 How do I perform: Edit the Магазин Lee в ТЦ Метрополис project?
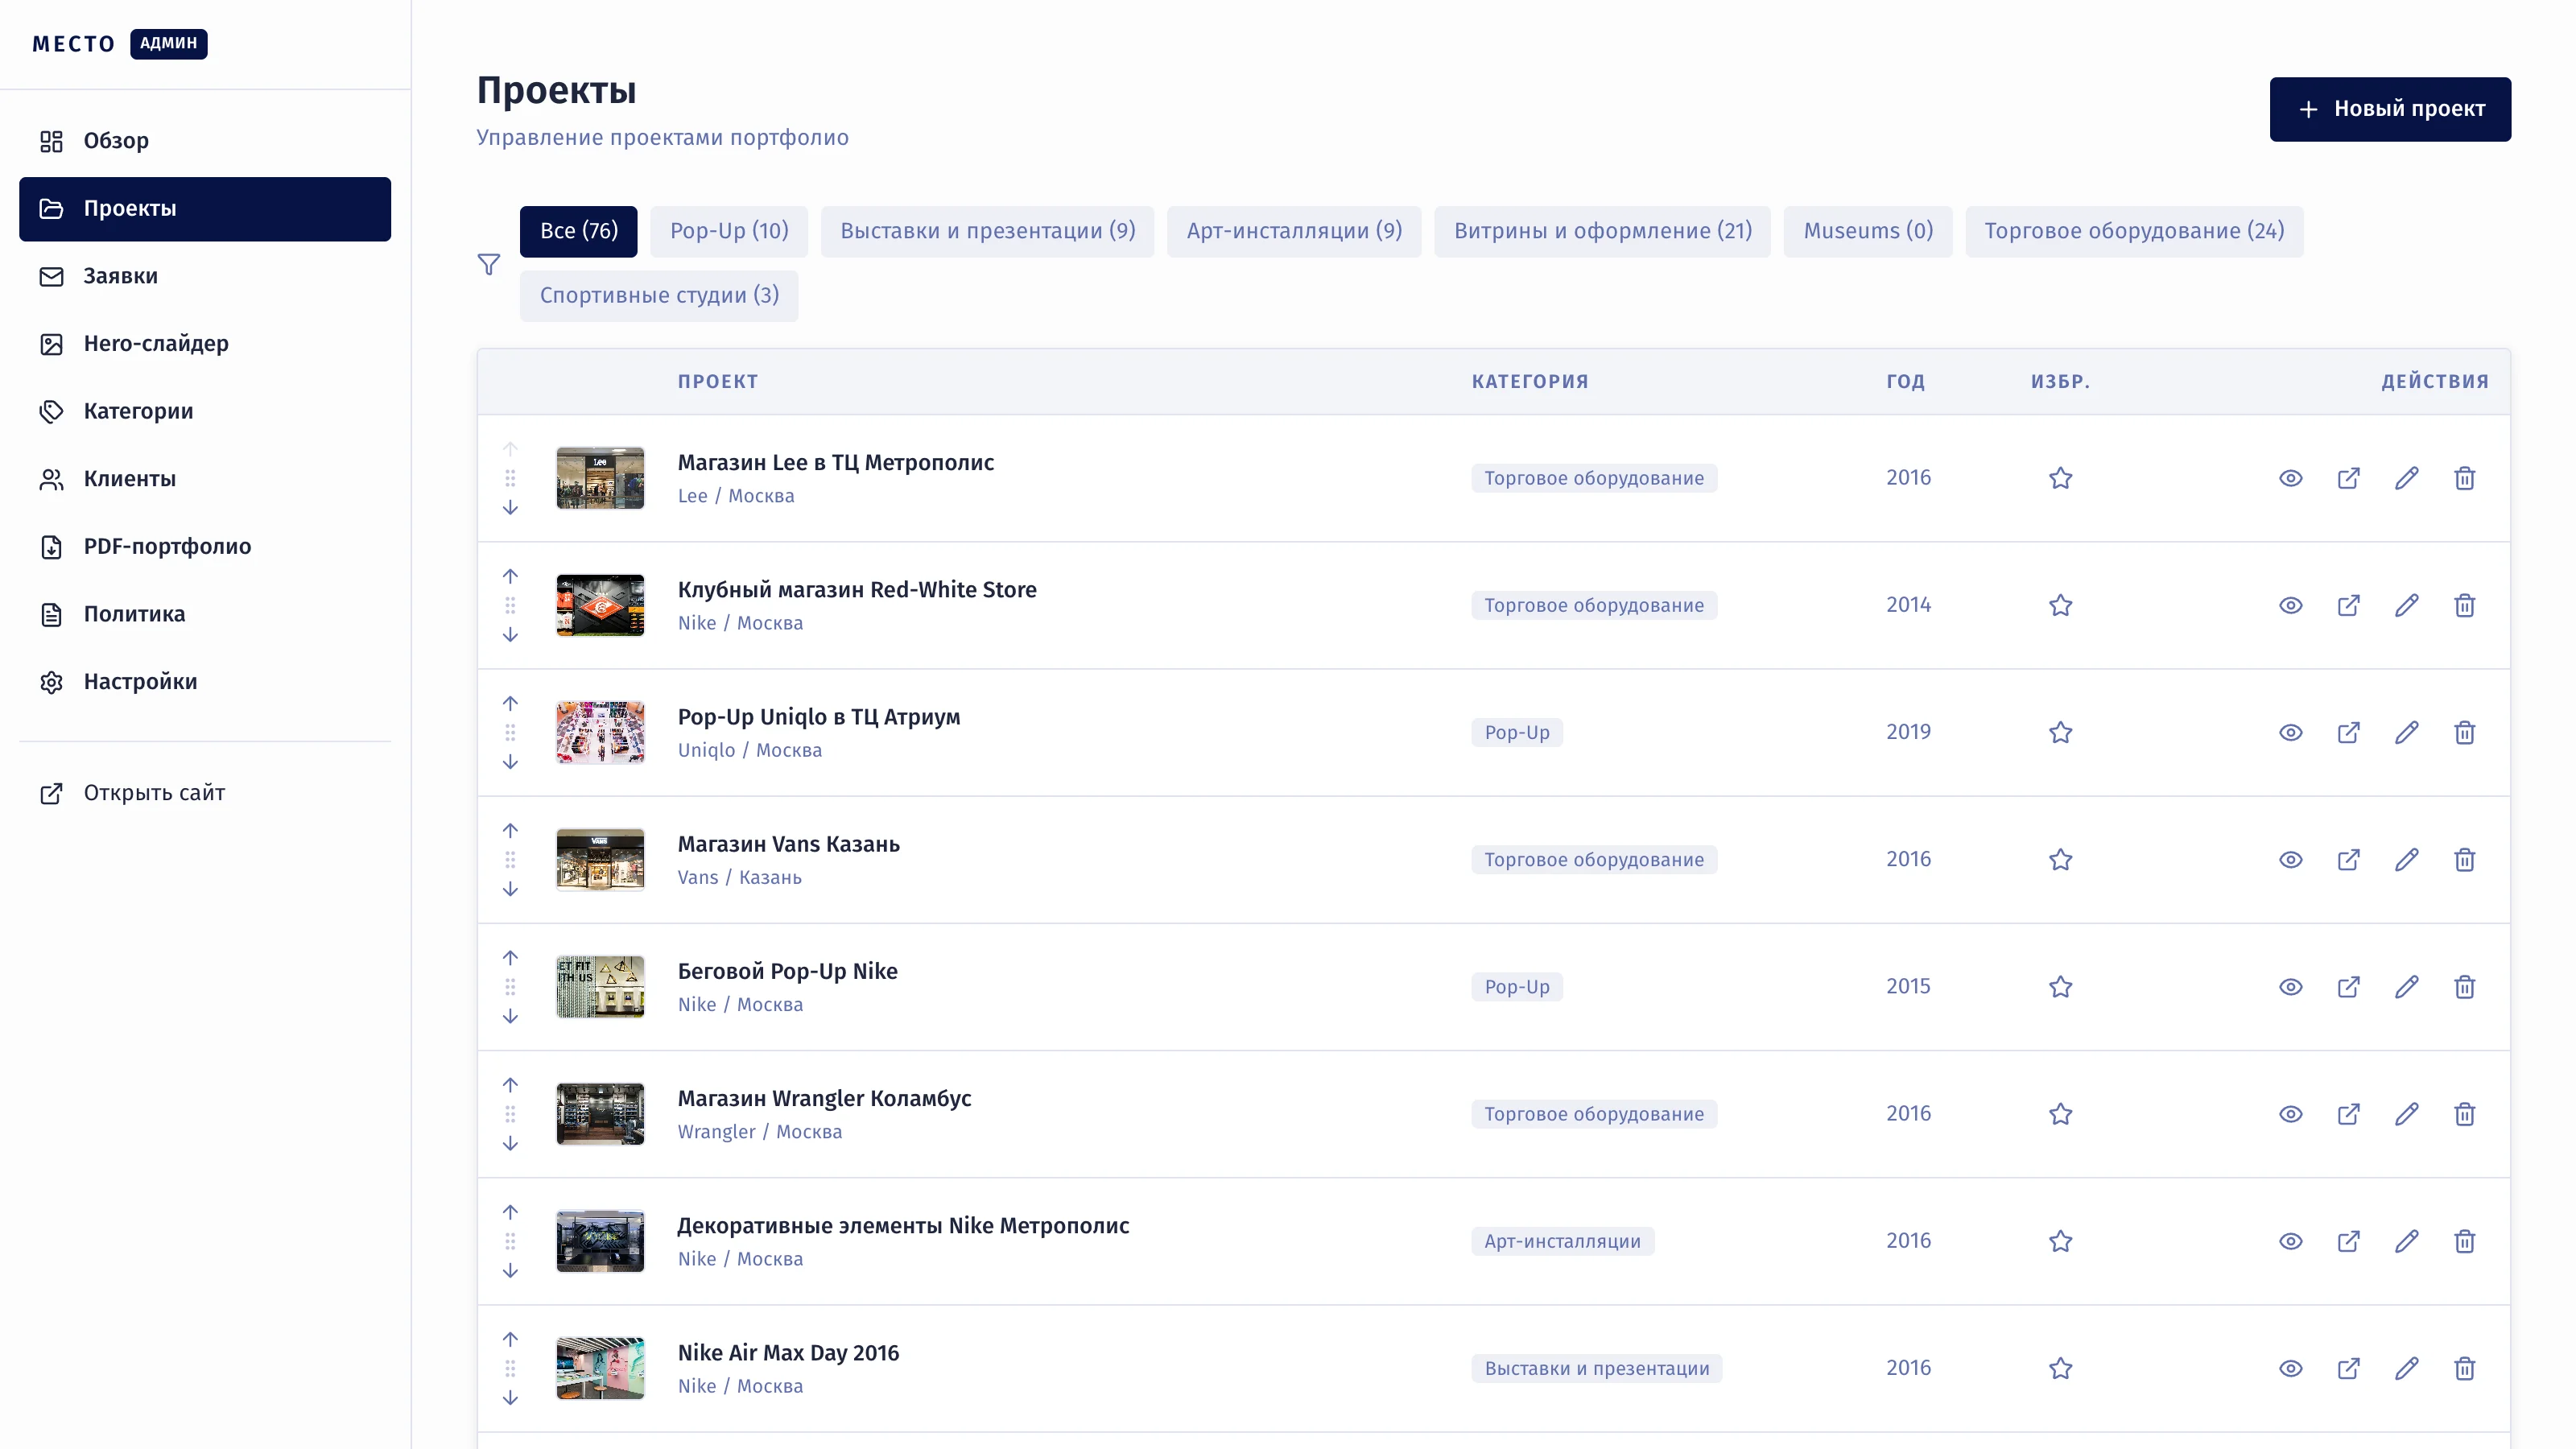click(2406, 478)
